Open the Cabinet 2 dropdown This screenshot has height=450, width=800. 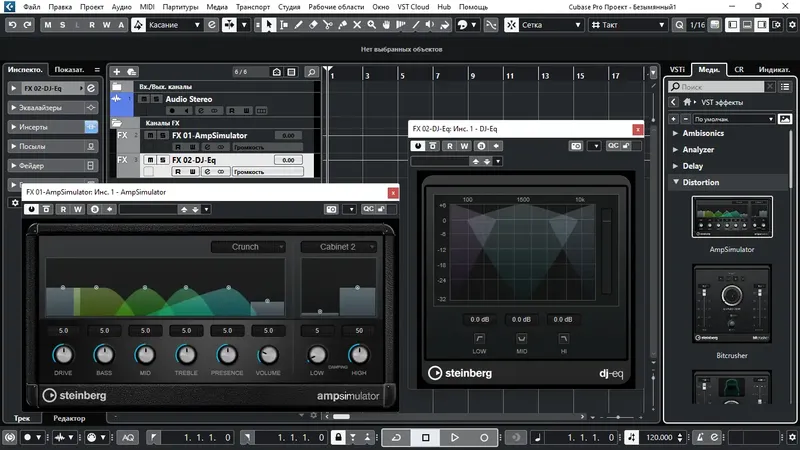point(339,247)
